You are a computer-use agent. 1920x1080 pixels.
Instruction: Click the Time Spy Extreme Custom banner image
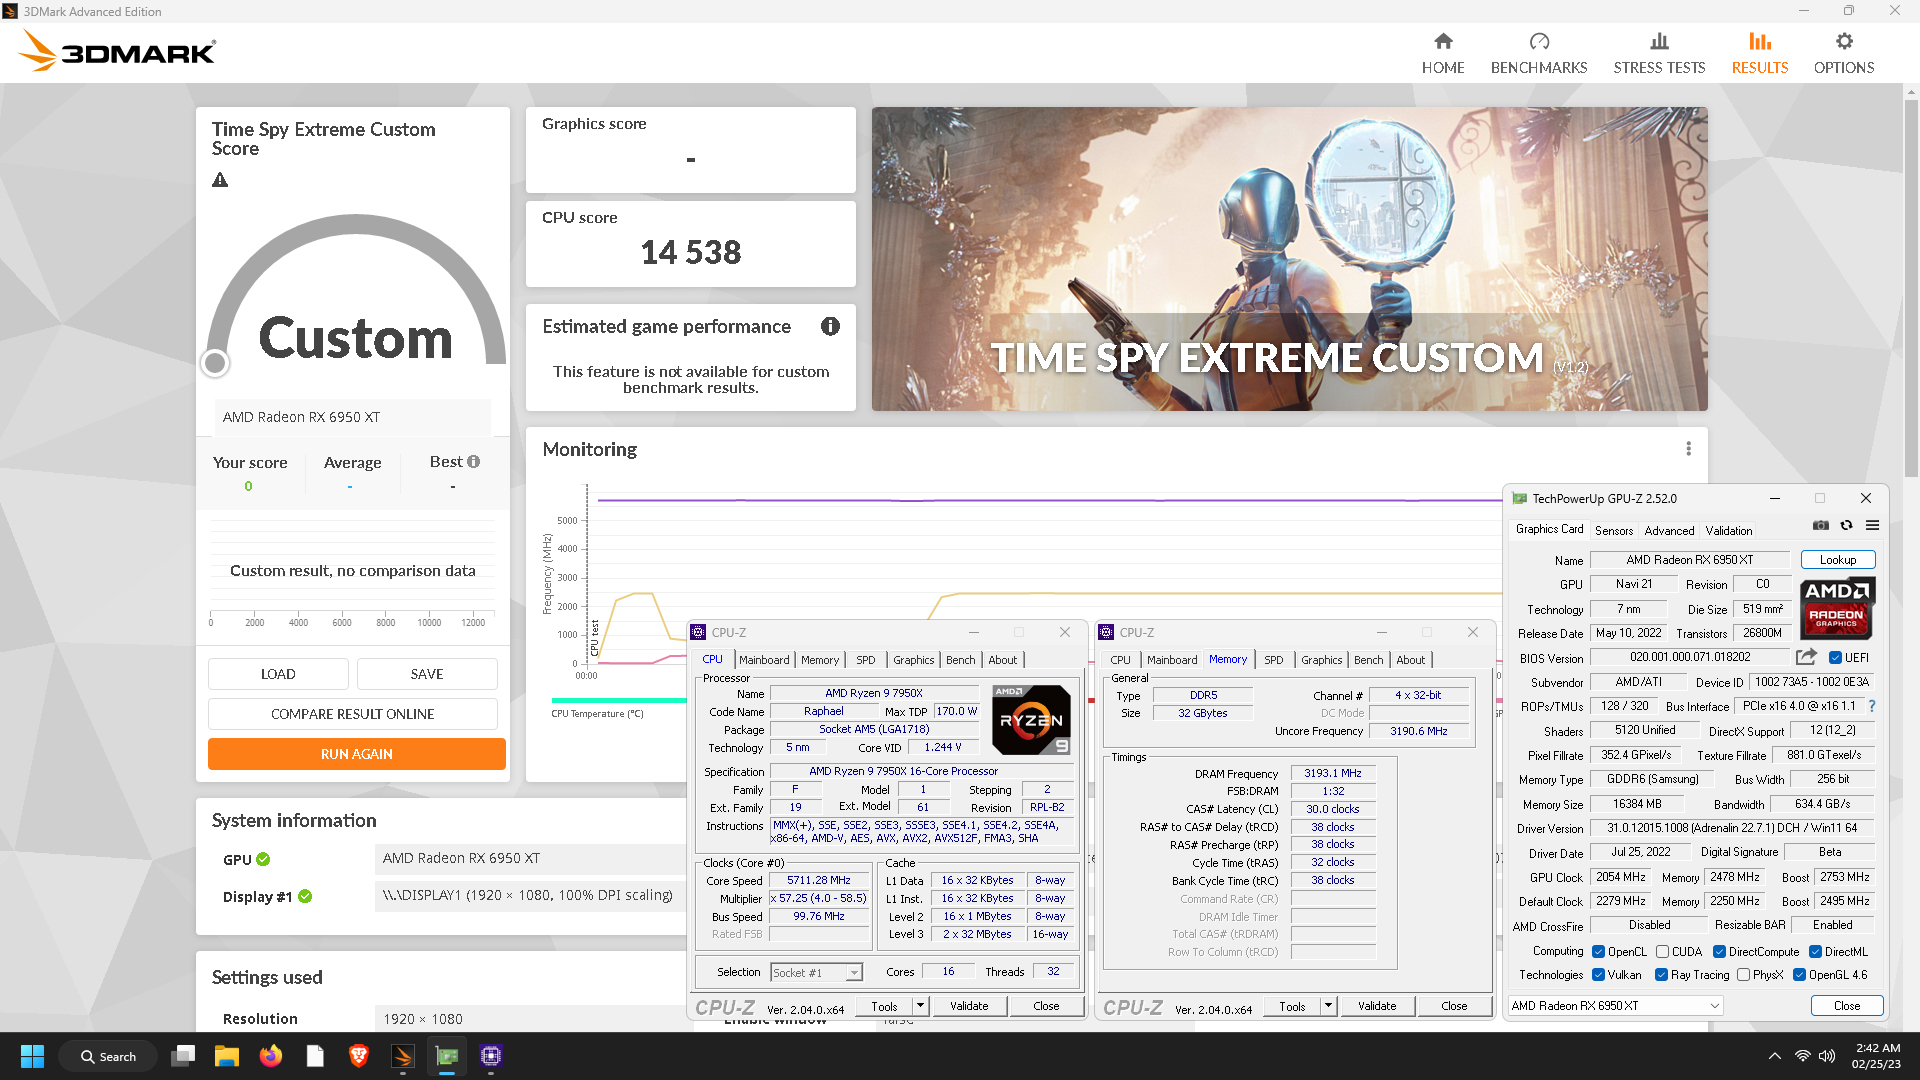point(1289,259)
